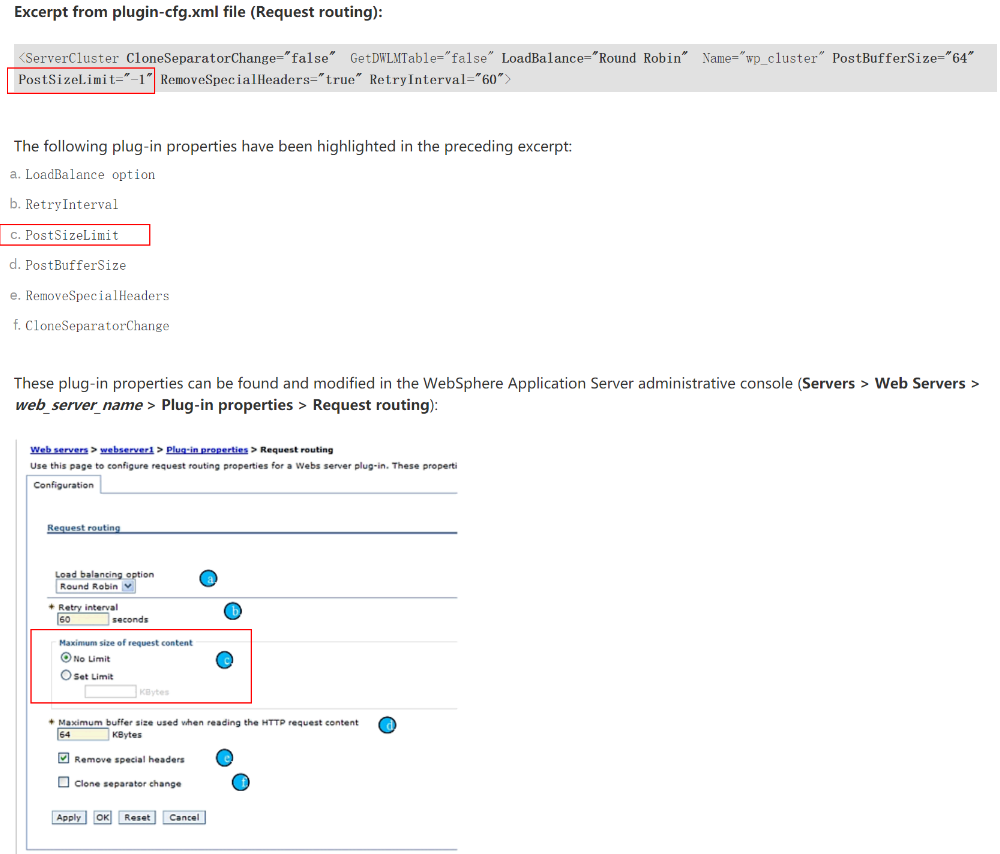
Task: Click the Request routing section heading
Action: click(84, 527)
